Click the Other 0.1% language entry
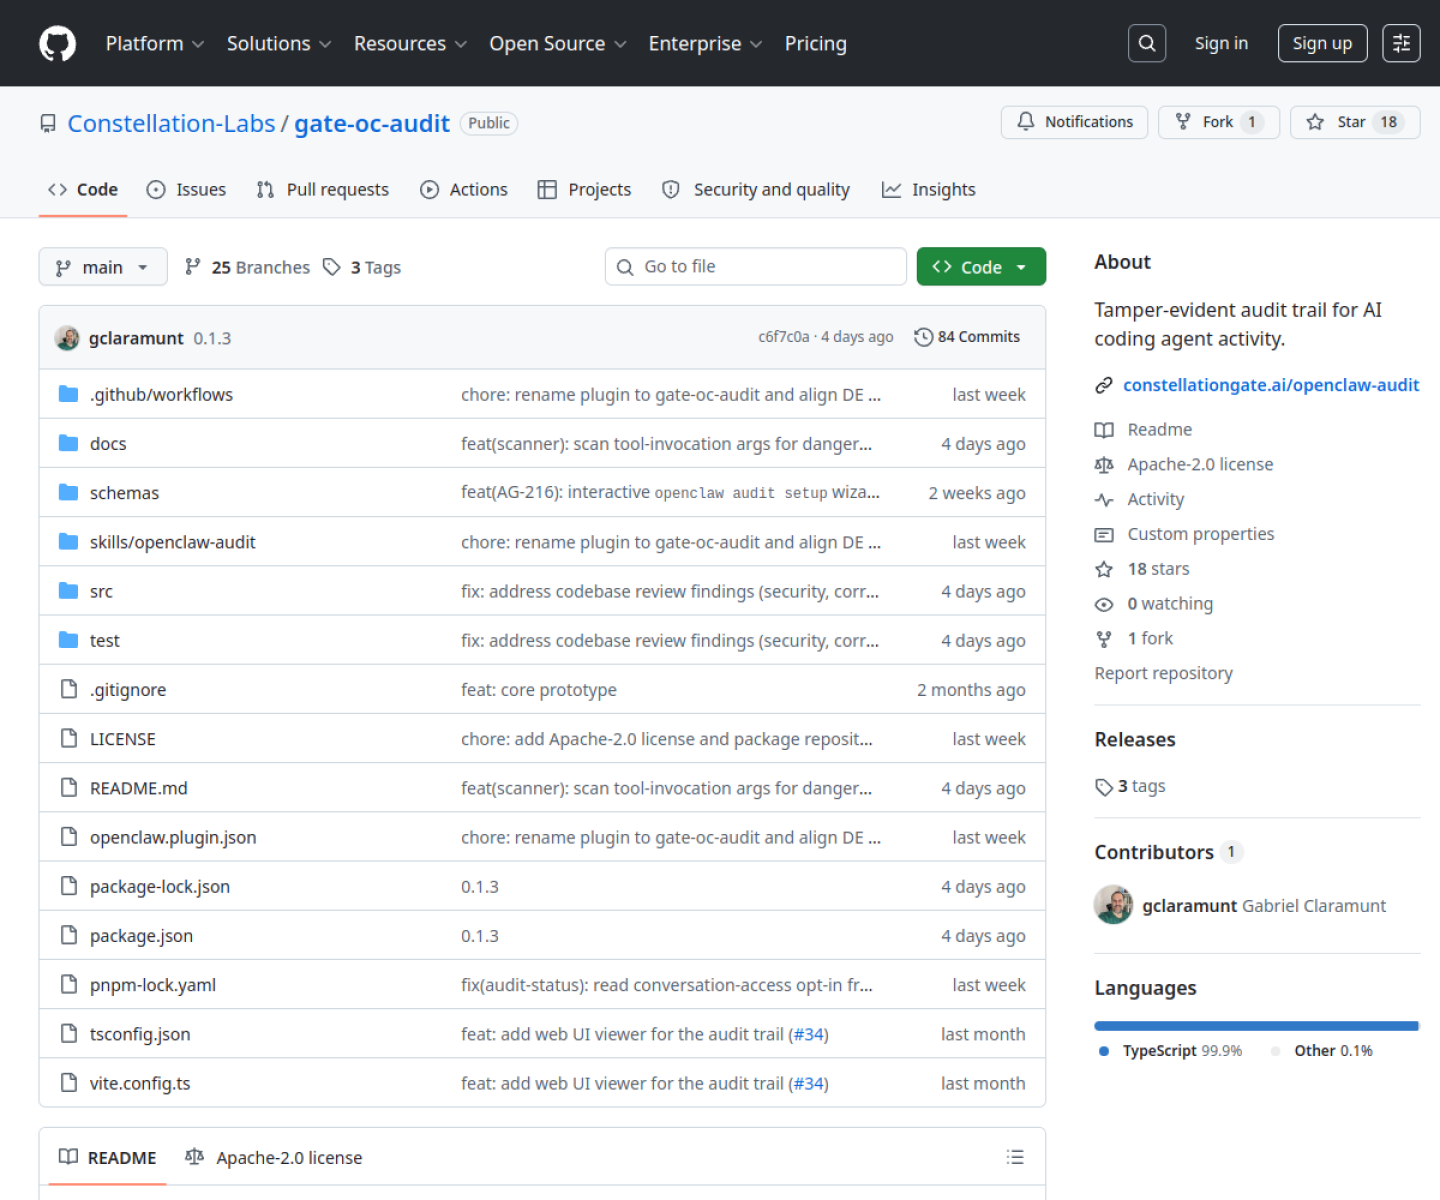This screenshot has height=1200, width=1440. tap(1322, 1051)
